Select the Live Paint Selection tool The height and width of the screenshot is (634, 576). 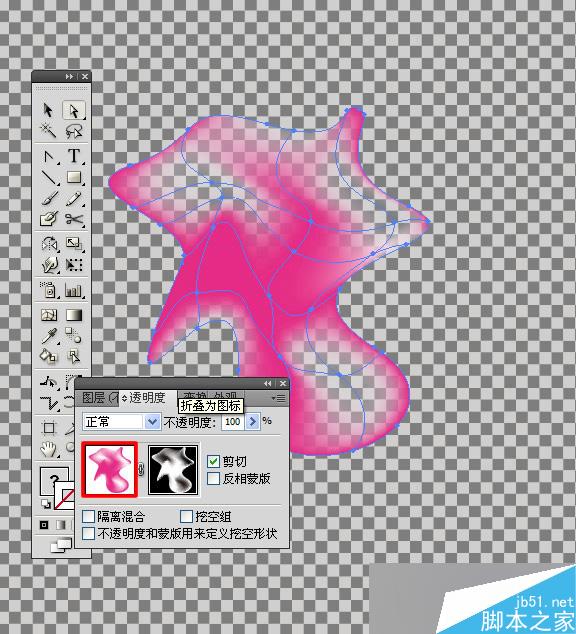point(74,356)
